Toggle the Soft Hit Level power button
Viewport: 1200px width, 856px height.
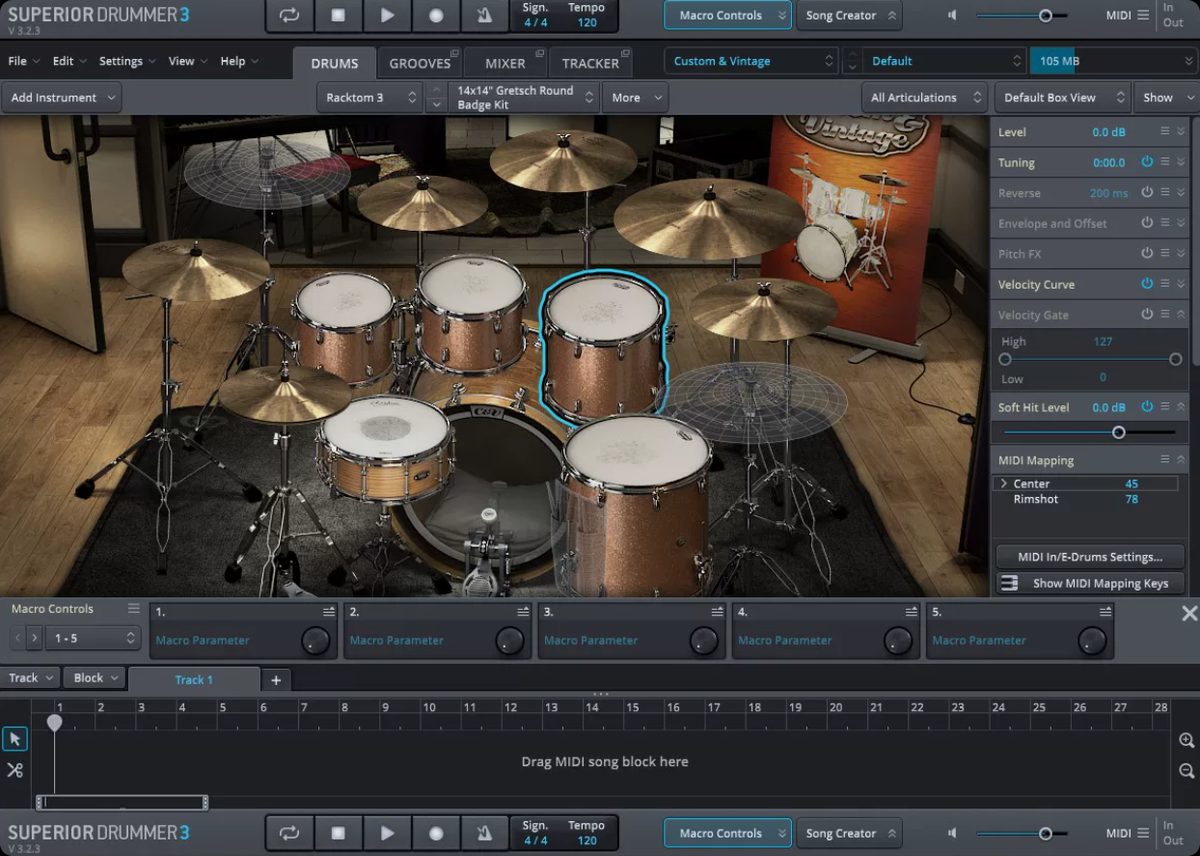[1147, 407]
